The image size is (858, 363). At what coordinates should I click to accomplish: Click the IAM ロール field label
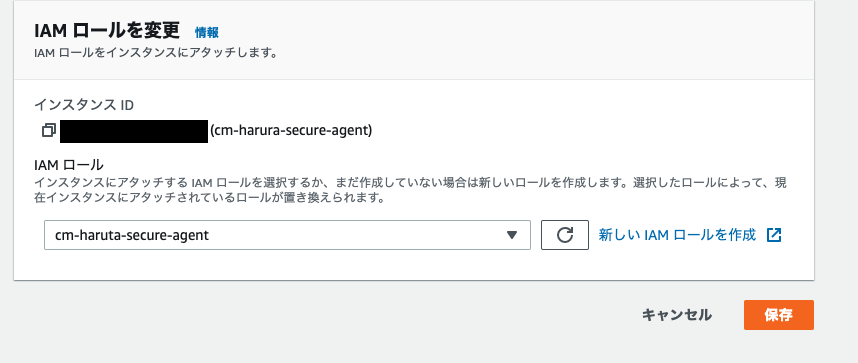[69, 164]
